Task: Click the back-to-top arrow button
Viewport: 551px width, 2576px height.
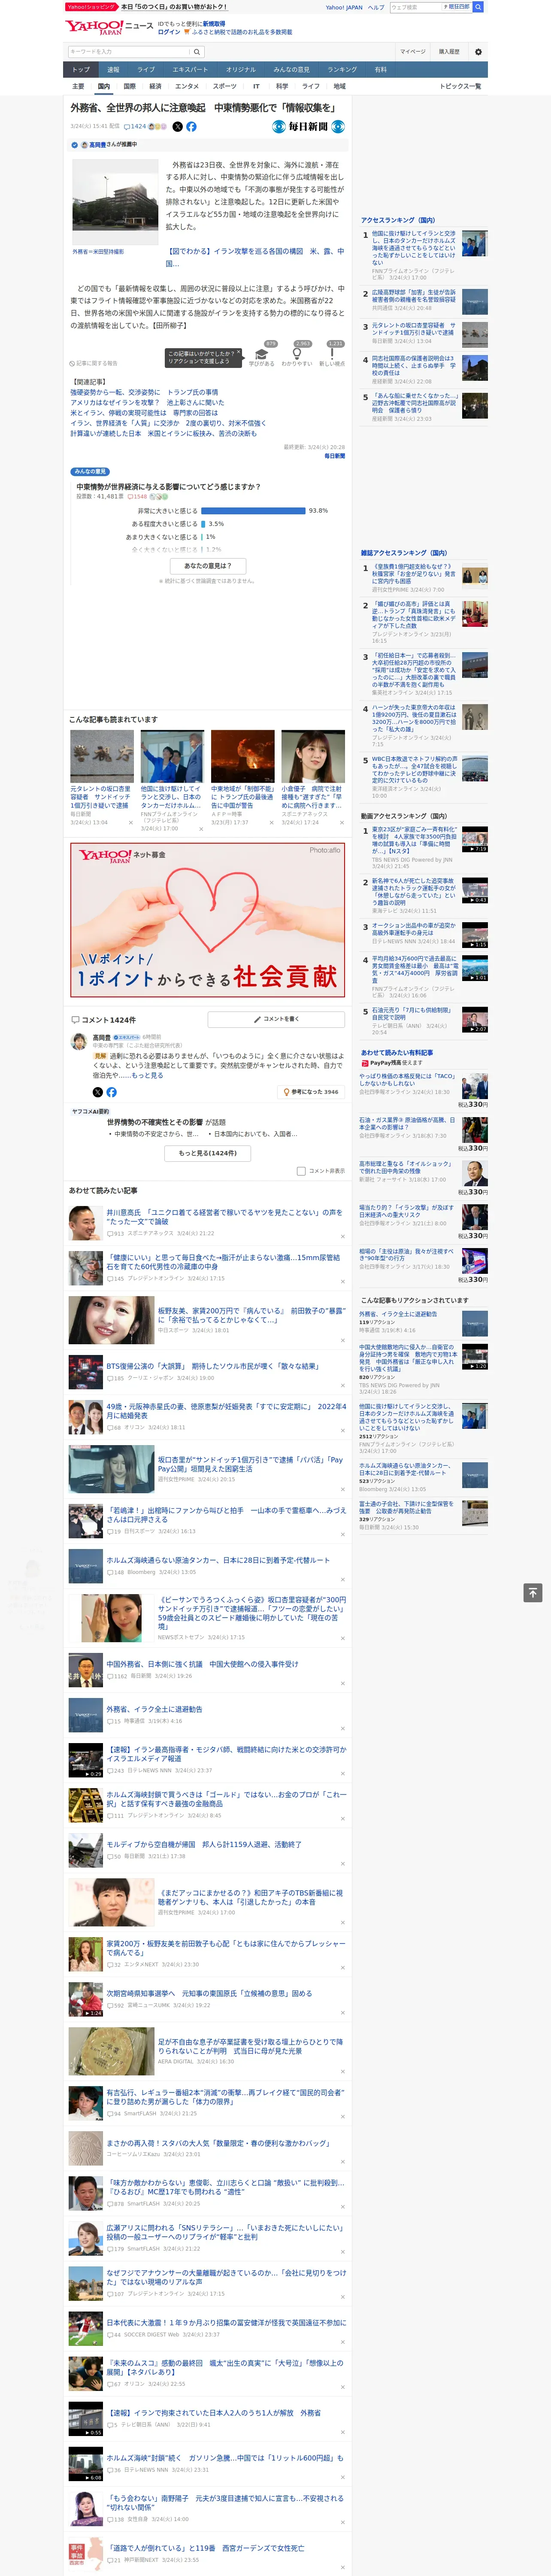Action: point(533,1592)
